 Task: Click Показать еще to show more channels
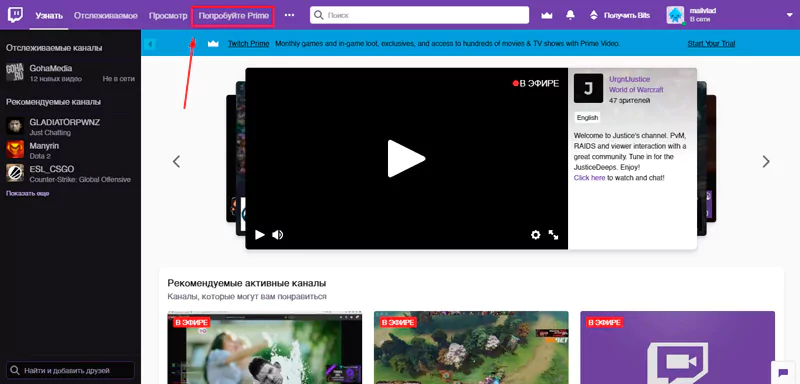click(28, 194)
